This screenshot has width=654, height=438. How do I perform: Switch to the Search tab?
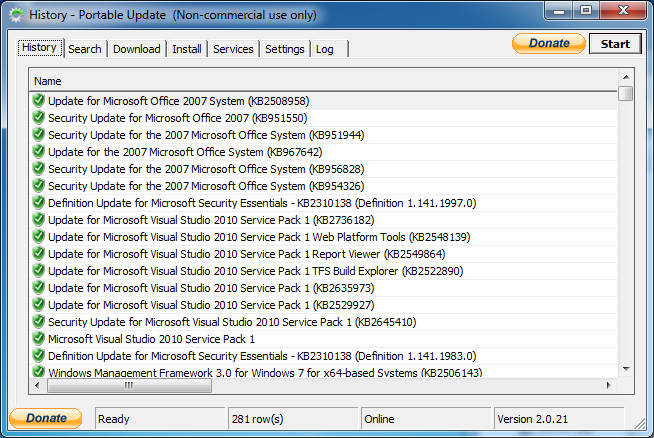[85, 49]
